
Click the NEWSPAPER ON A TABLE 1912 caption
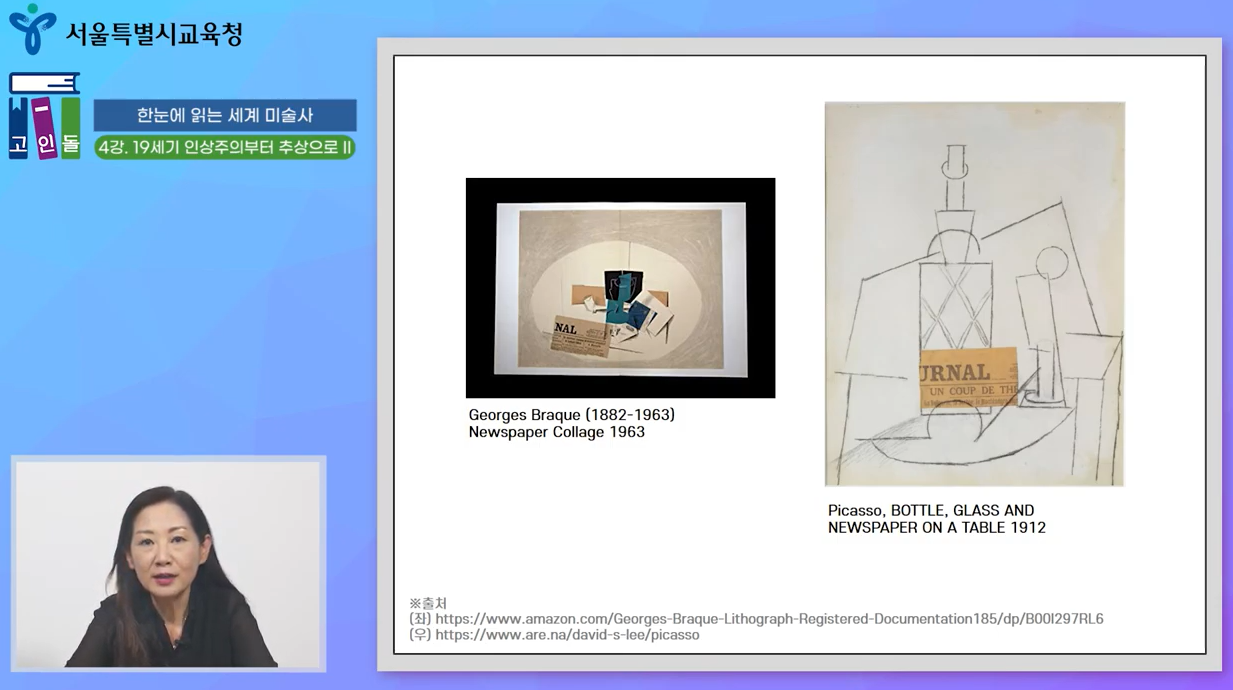pyautogui.click(x=937, y=527)
